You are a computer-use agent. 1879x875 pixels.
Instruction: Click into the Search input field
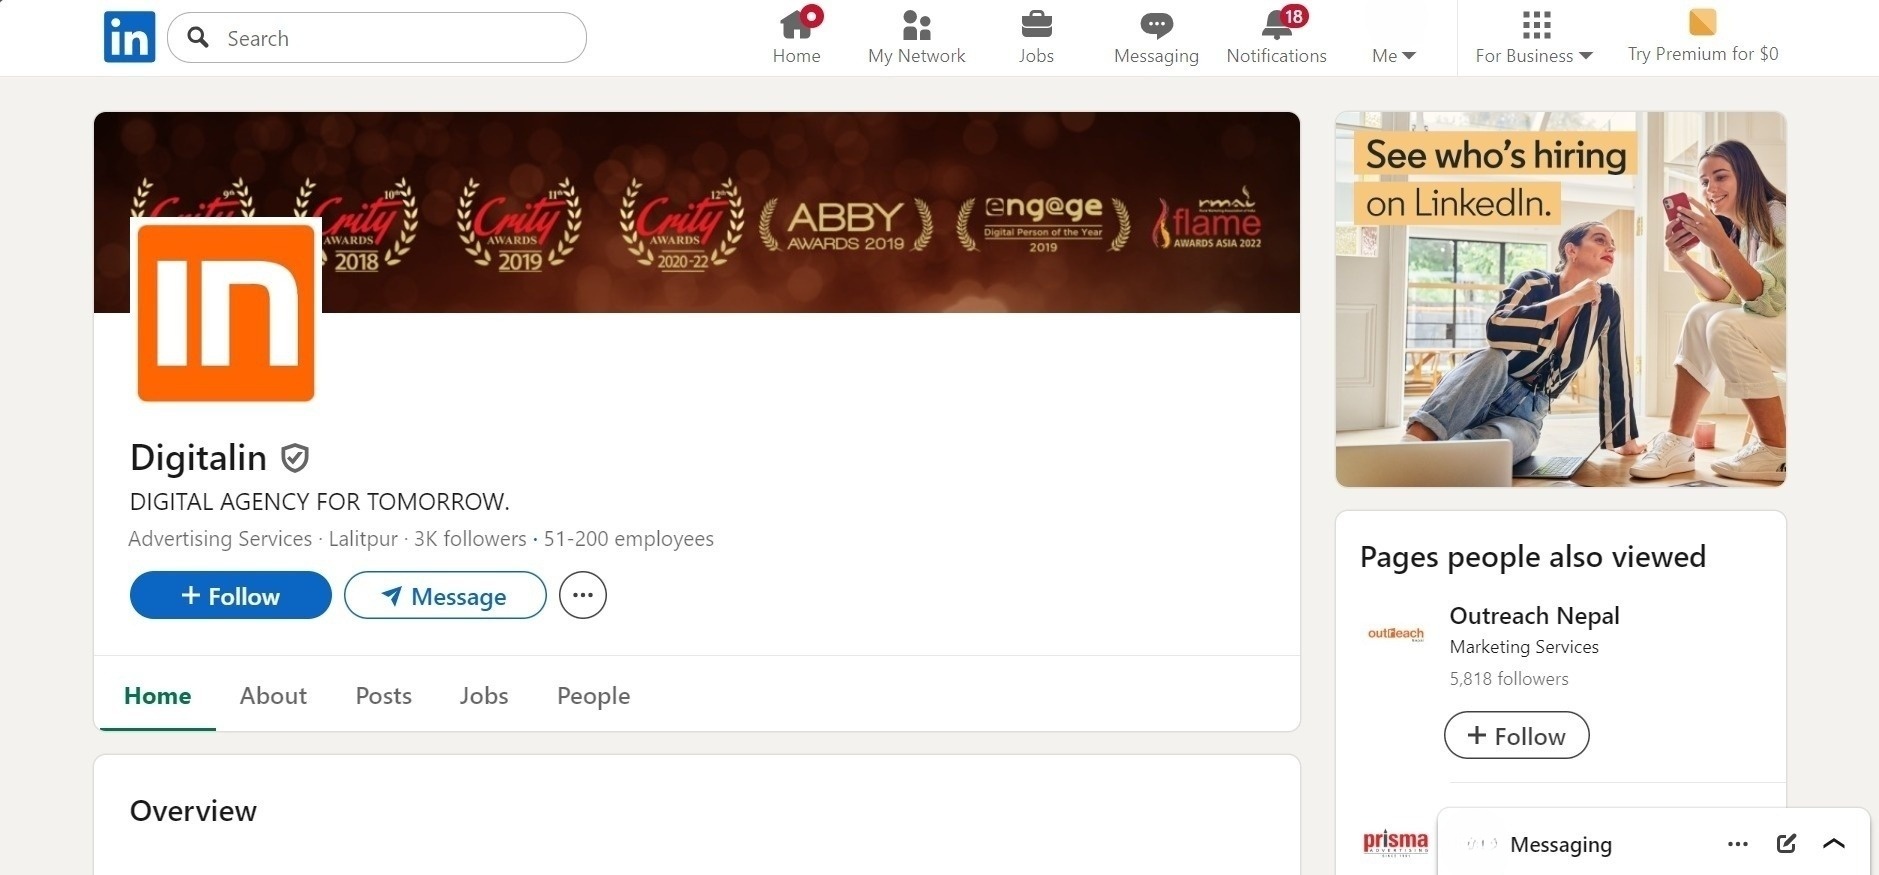(390, 38)
